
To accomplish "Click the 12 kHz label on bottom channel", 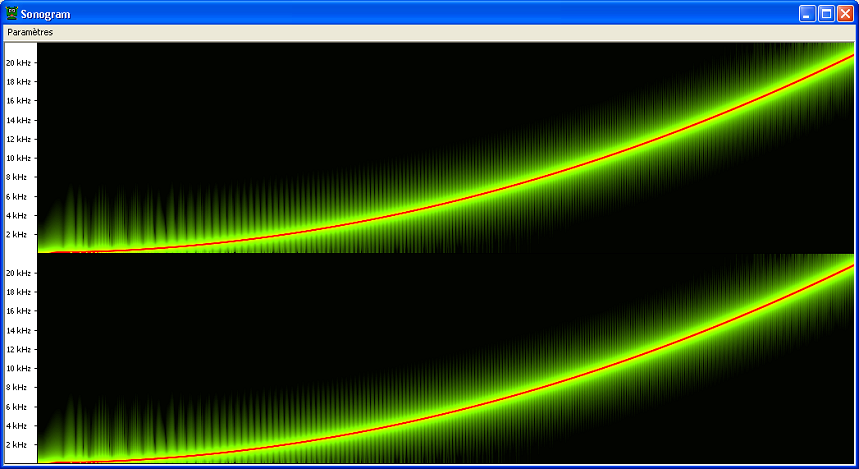I will (x=18, y=350).
